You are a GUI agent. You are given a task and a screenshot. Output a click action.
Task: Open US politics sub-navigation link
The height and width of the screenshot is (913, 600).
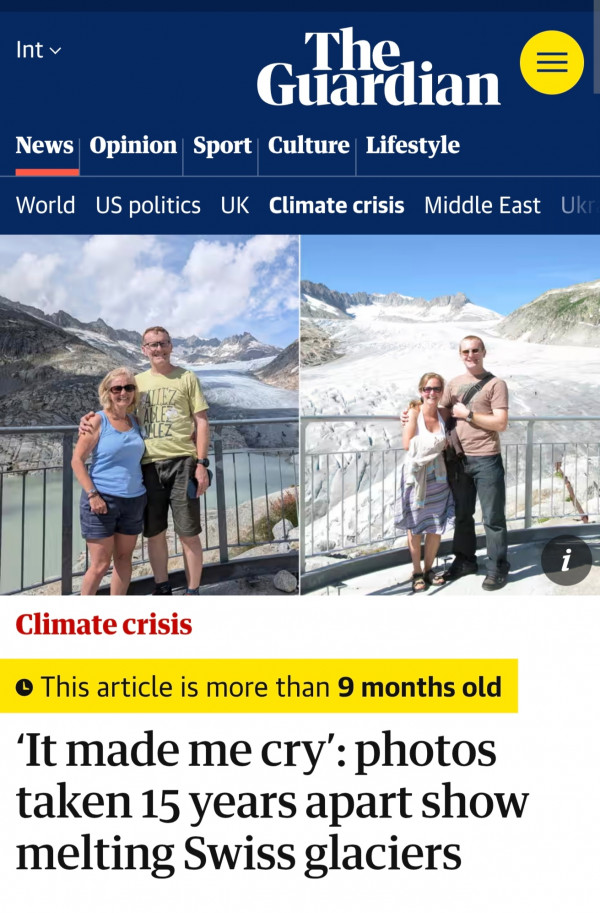coord(148,206)
